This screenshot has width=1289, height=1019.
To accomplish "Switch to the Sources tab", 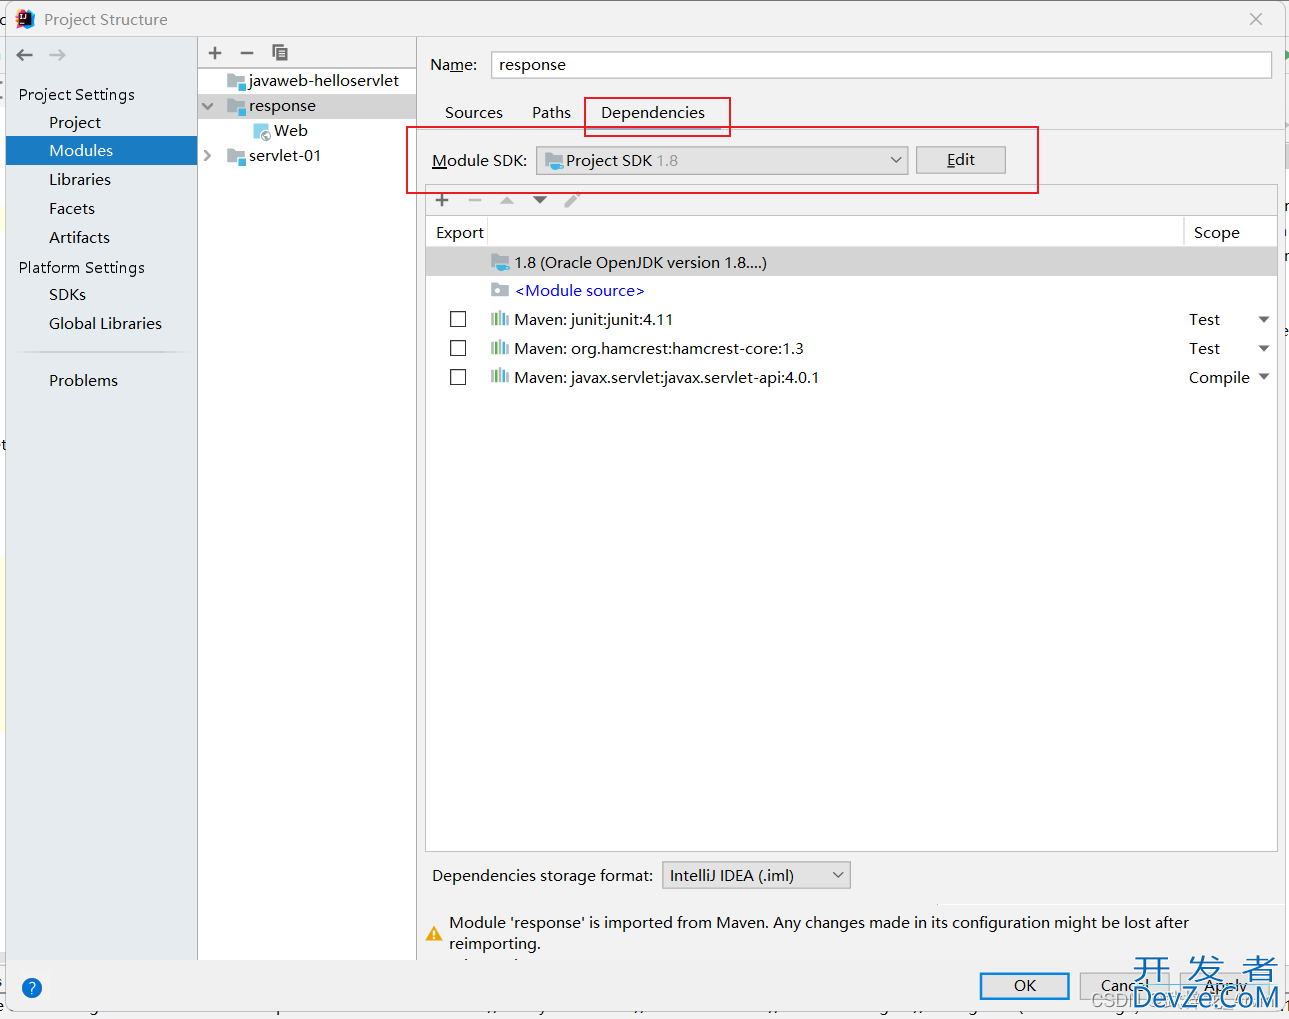I will click(x=474, y=113).
